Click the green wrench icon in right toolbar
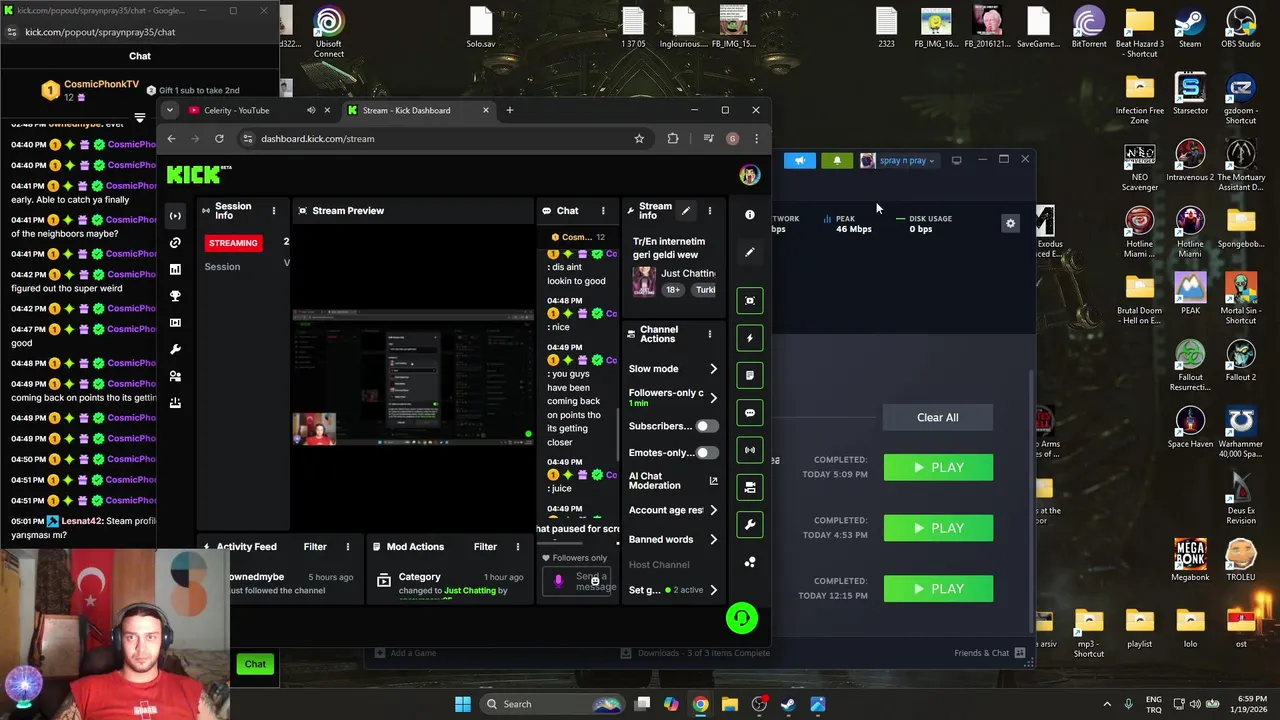1280x720 pixels. click(x=750, y=525)
